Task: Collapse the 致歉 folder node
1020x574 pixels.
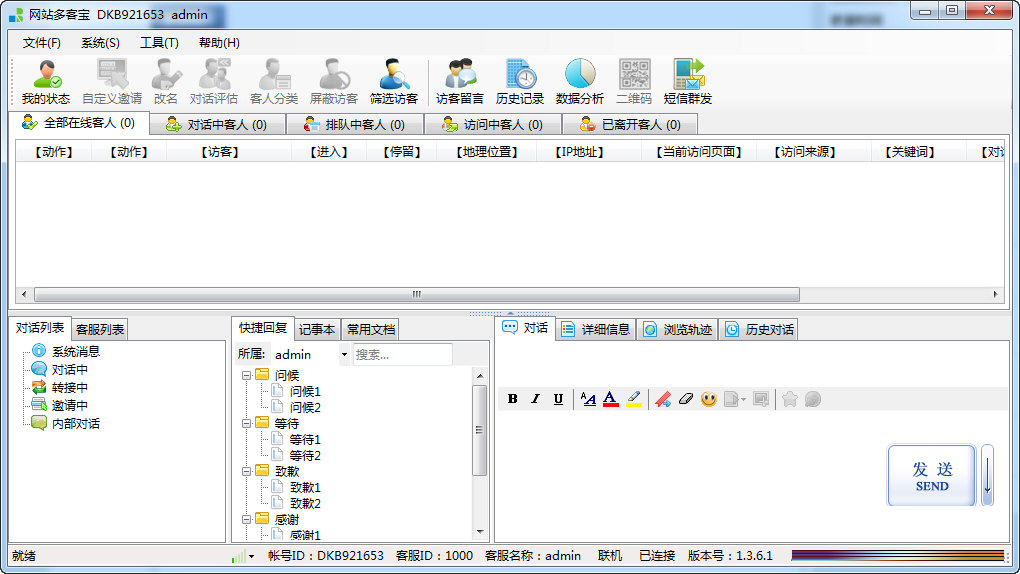Action: pos(247,471)
